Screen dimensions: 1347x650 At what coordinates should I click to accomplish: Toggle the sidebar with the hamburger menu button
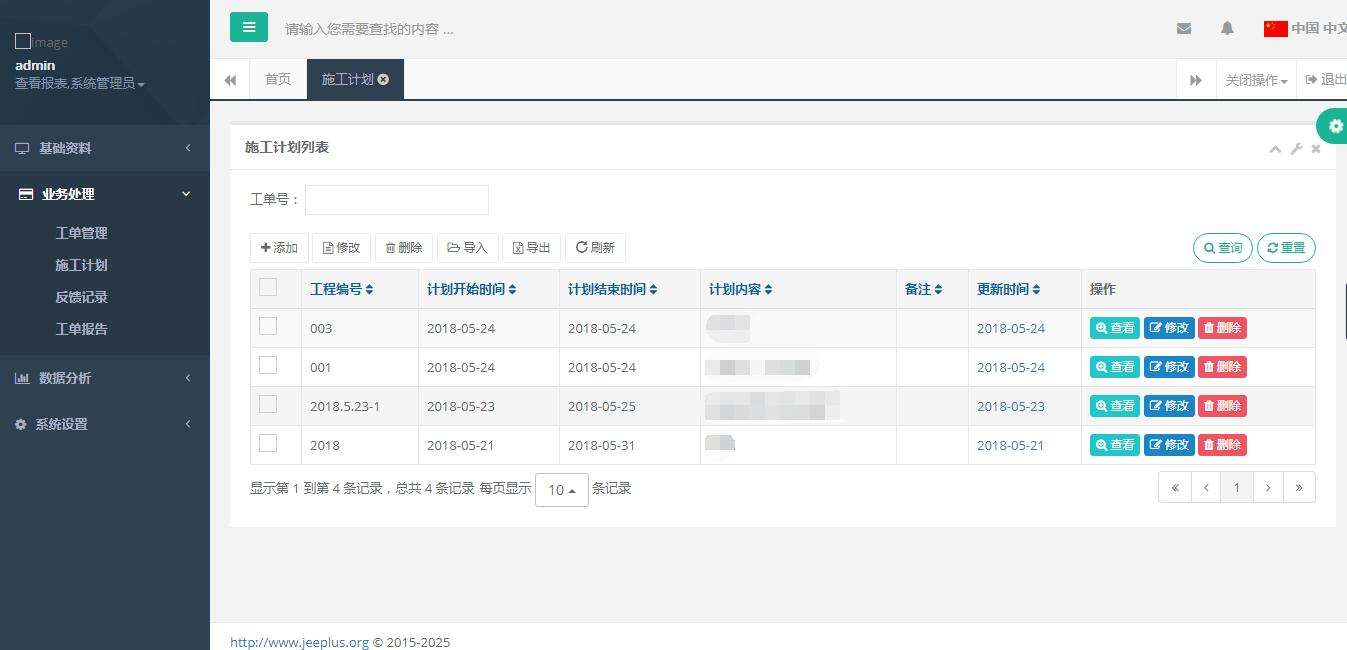pos(249,28)
